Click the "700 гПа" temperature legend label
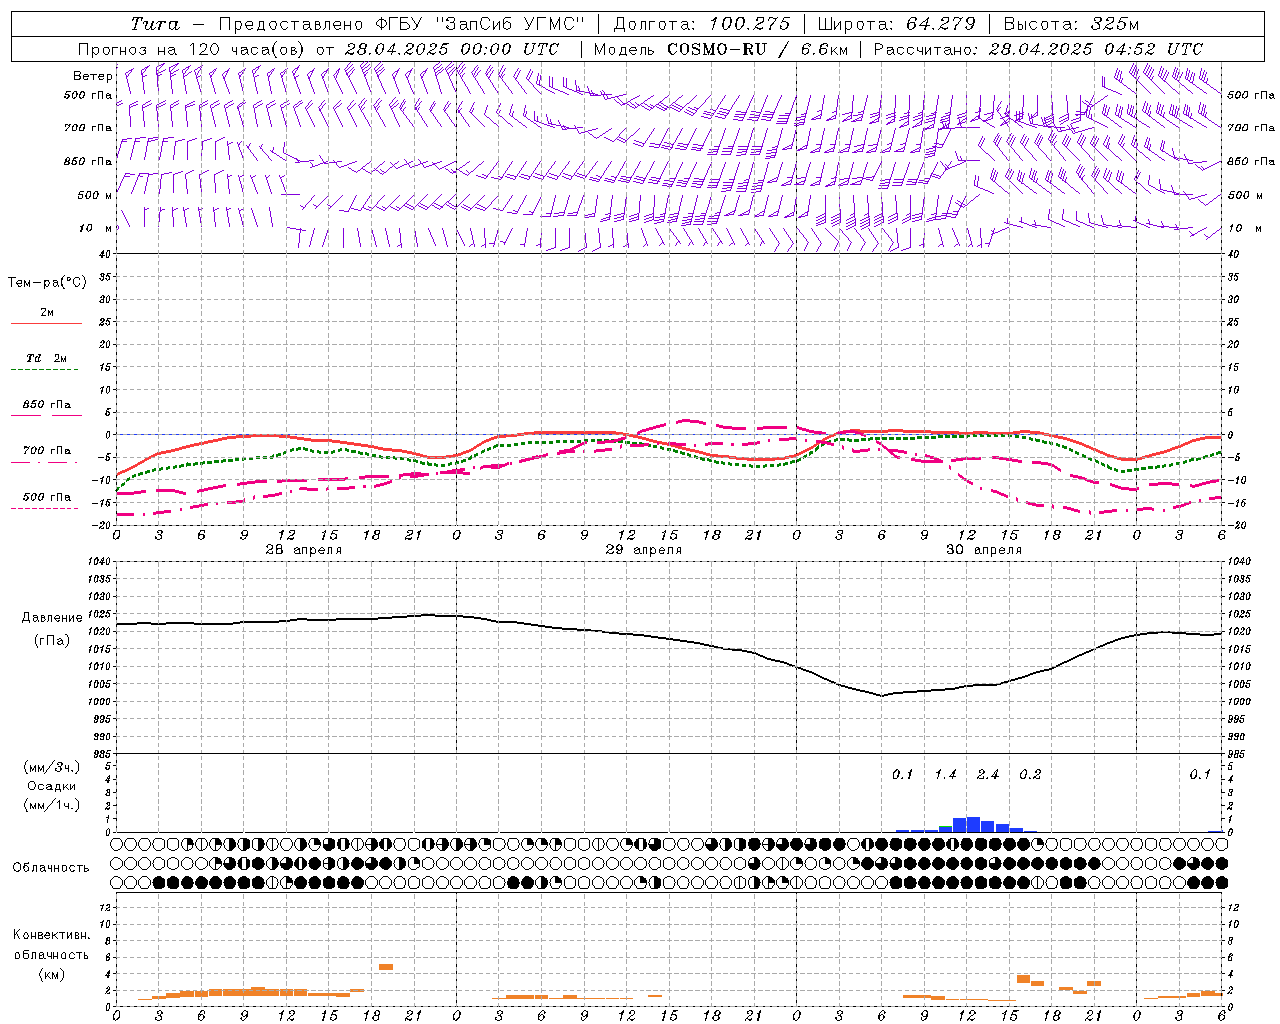 click(x=47, y=450)
